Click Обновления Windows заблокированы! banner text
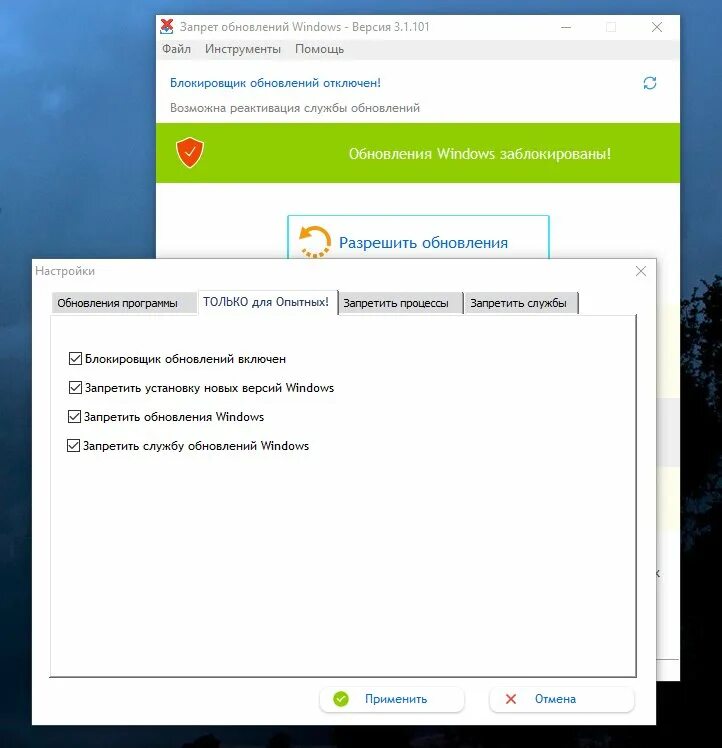This screenshot has width=722, height=748. [x=480, y=154]
